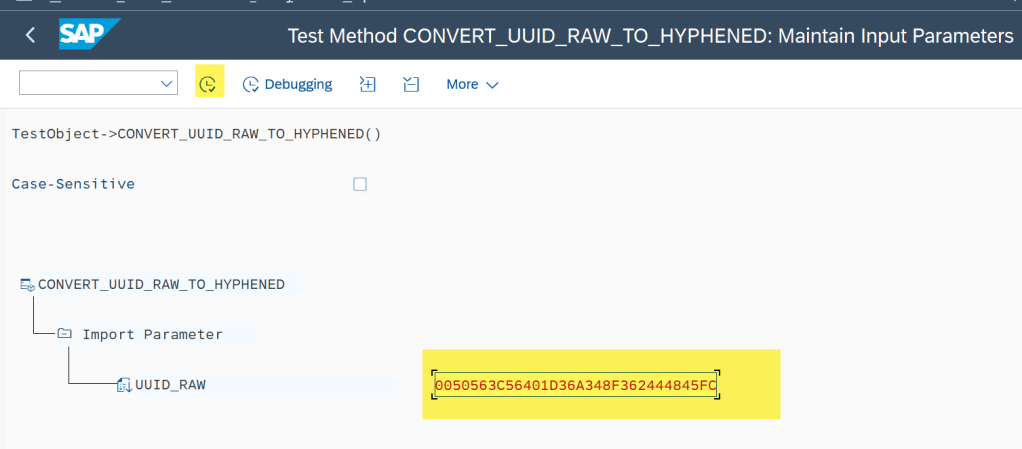
Task: Click the collapse-all icon before More
Action: coord(411,84)
